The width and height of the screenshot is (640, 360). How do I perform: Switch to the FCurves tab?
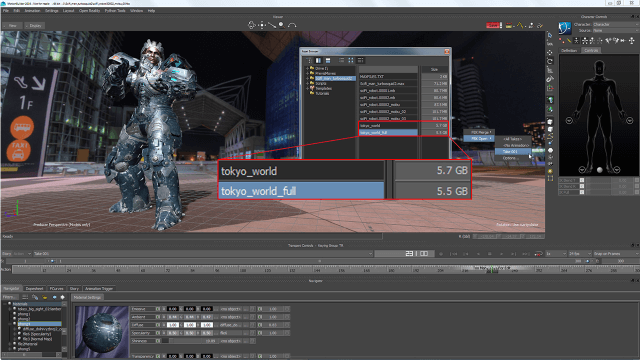[x=56, y=289]
